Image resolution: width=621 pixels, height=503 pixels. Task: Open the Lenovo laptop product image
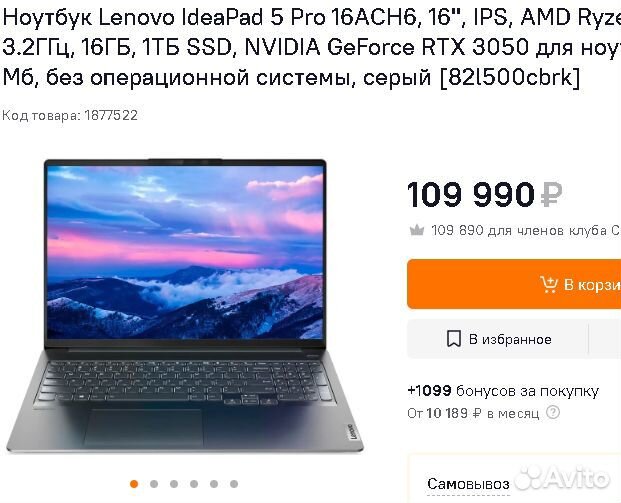pyautogui.click(x=185, y=305)
